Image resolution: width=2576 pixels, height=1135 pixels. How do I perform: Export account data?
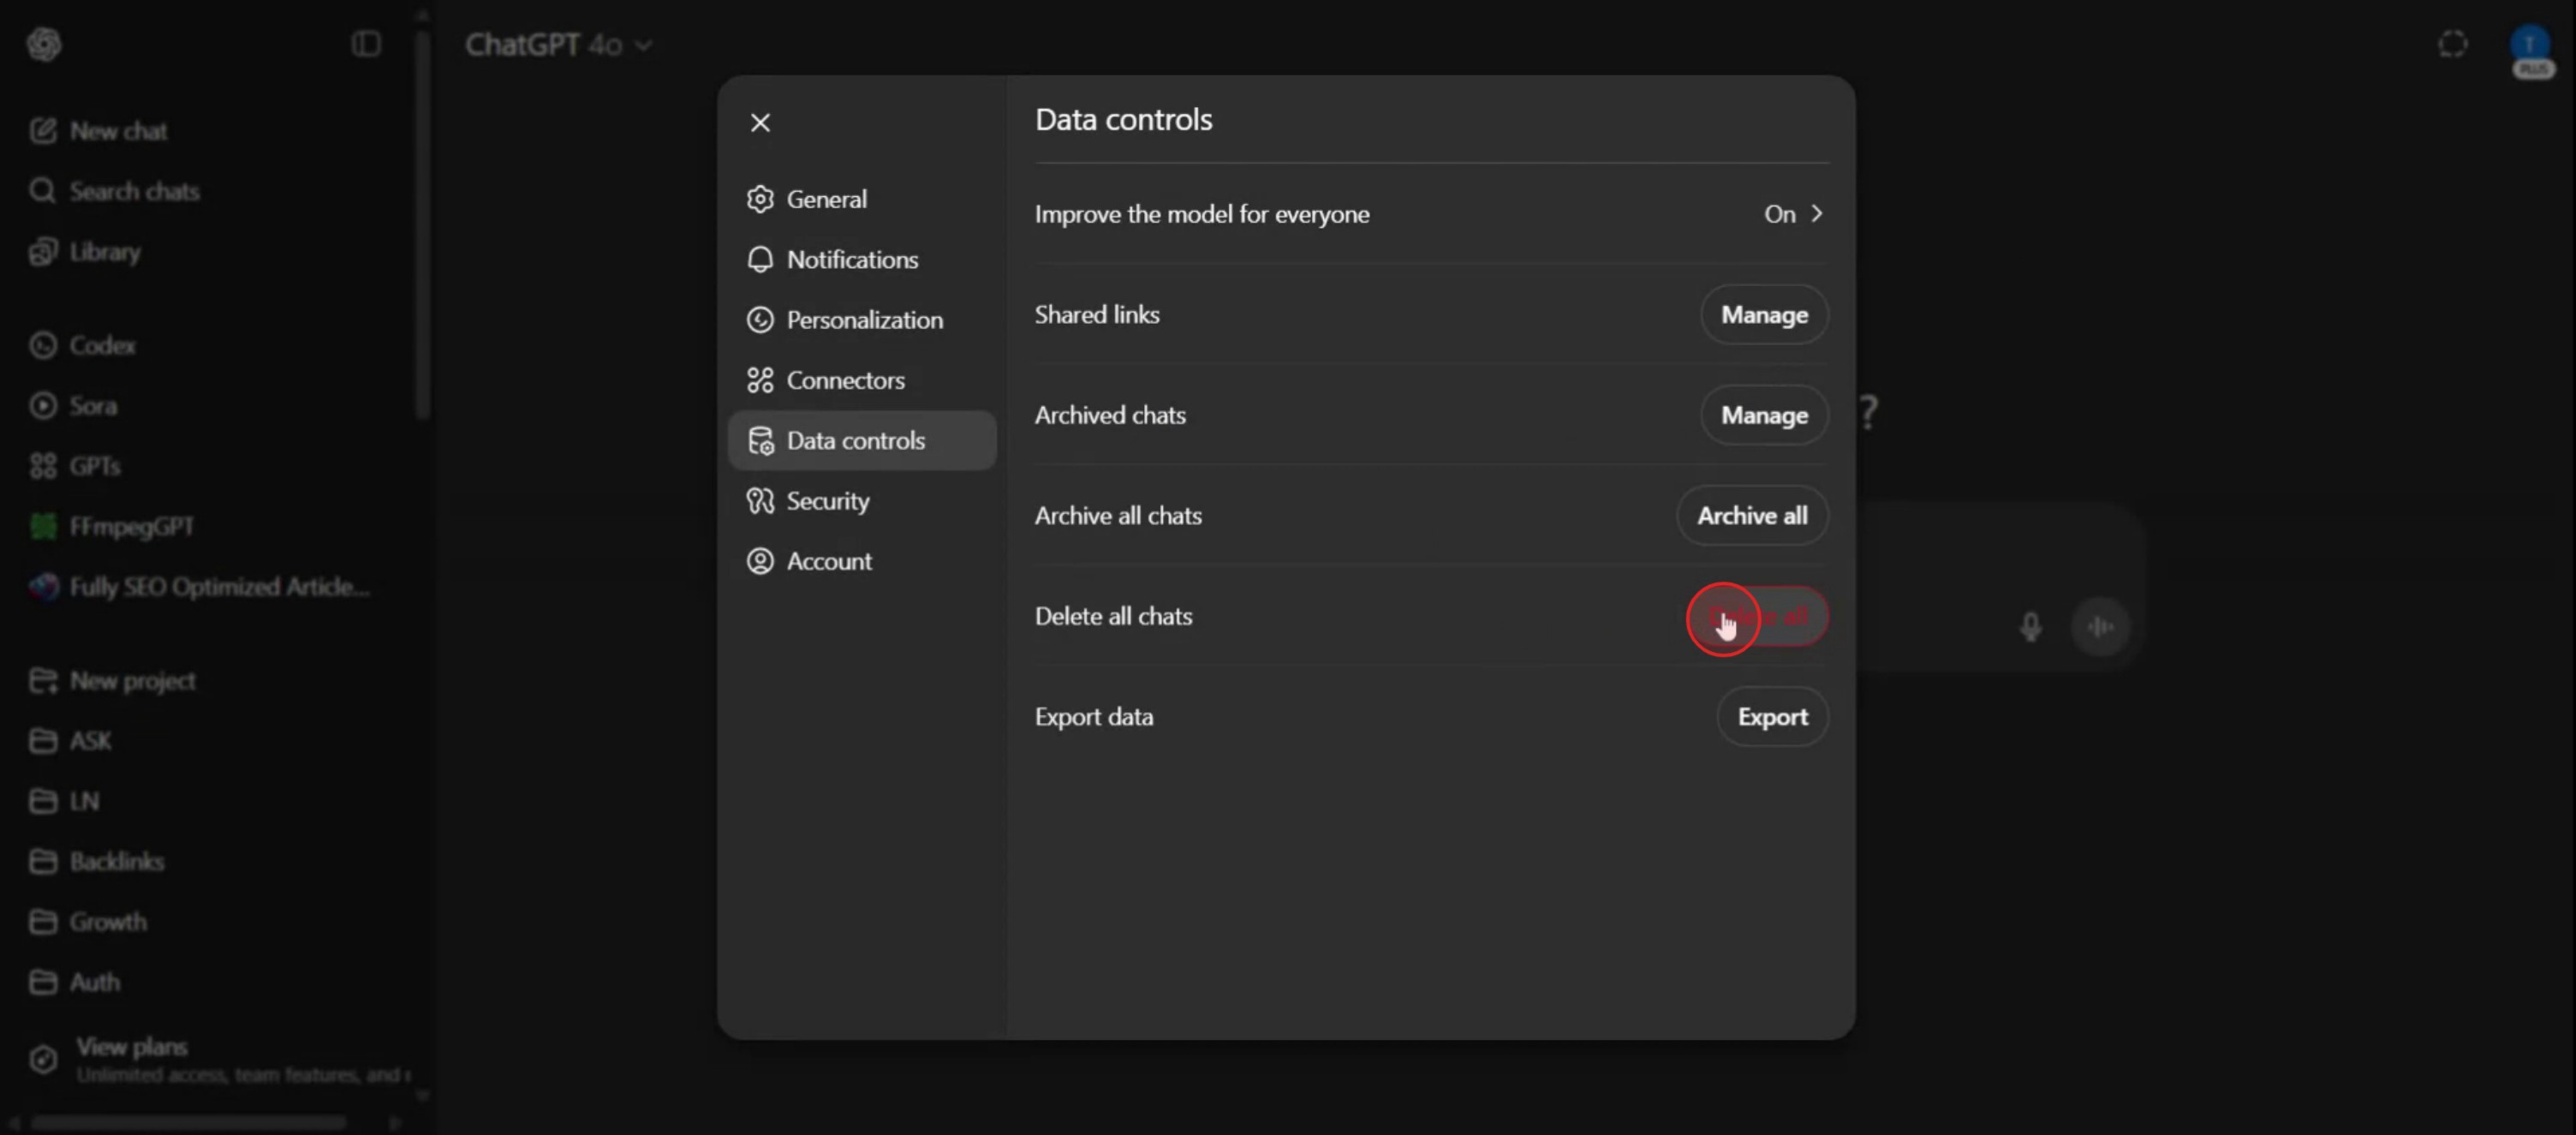coord(1772,717)
